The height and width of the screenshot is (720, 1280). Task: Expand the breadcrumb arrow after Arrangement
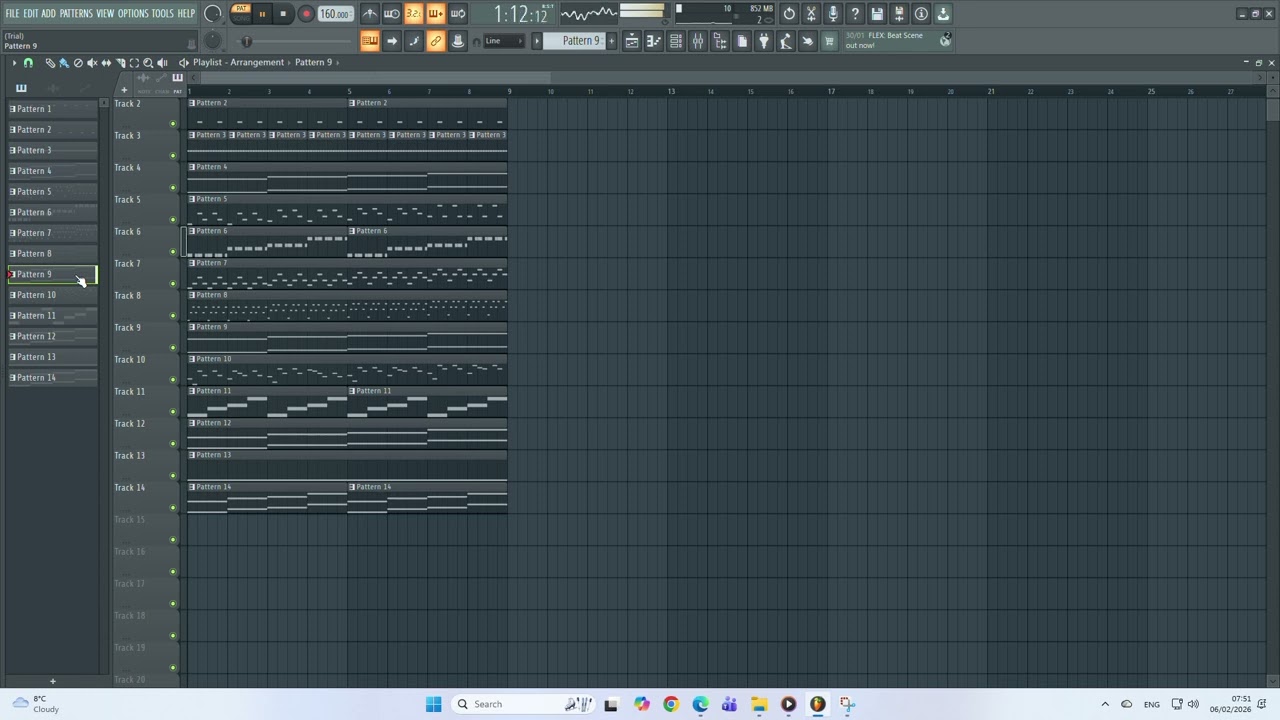click(x=289, y=62)
